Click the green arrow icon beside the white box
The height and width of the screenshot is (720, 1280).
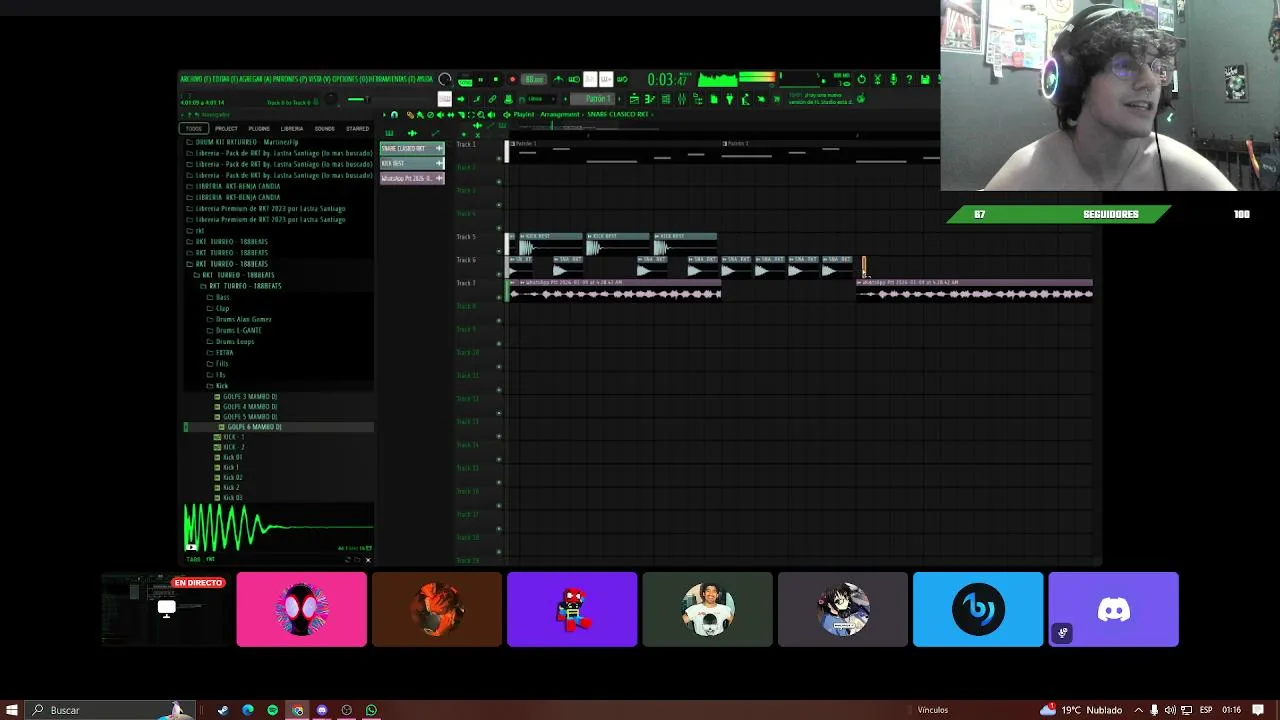click(x=461, y=99)
